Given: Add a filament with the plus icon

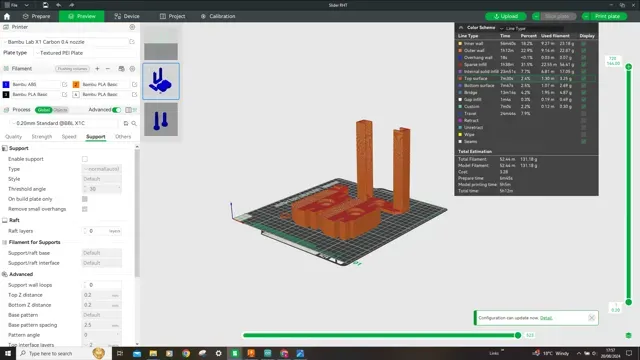Looking at the screenshot, I should (x=97, y=69).
